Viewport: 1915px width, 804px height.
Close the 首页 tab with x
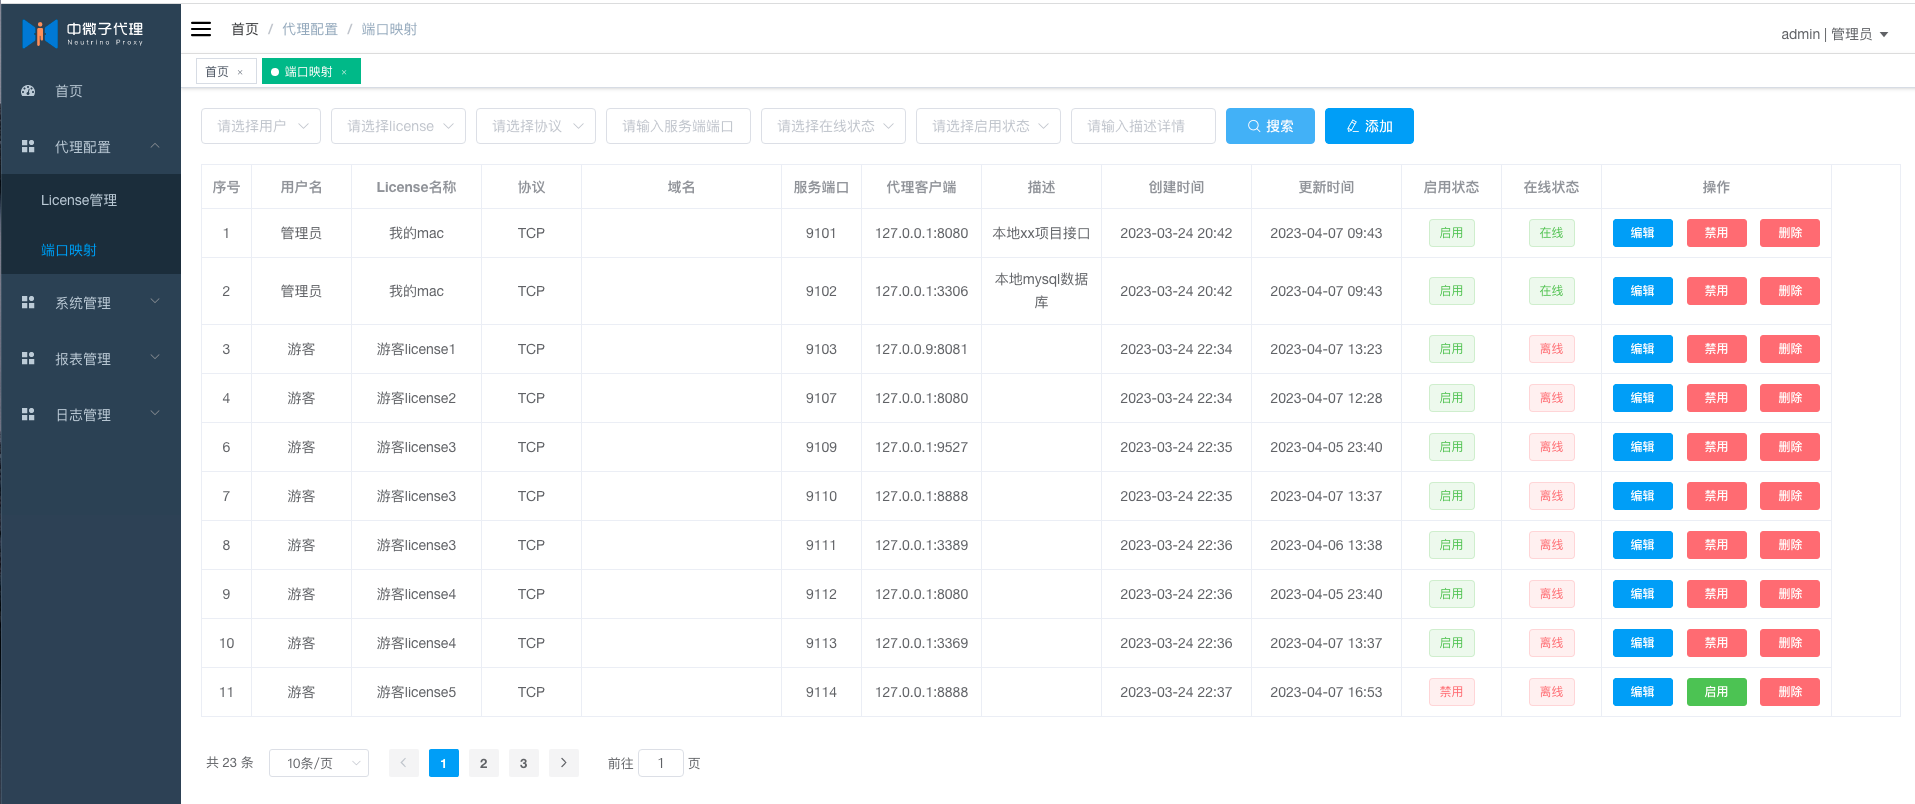coord(240,72)
